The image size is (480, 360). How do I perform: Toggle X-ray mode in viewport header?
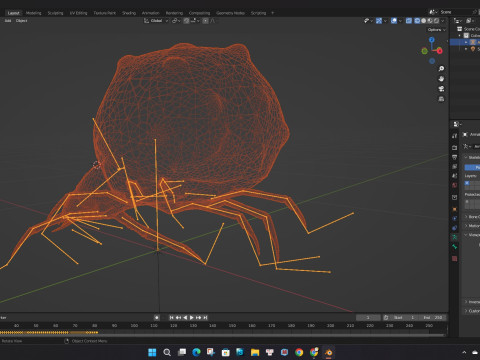coord(409,21)
